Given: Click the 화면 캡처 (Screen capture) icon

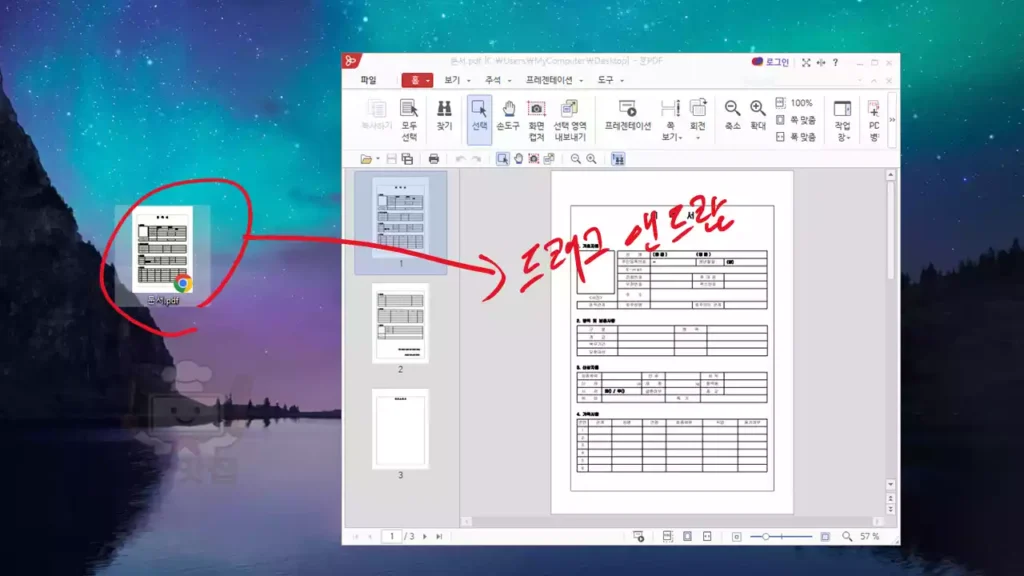Looking at the screenshot, I should [537, 115].
